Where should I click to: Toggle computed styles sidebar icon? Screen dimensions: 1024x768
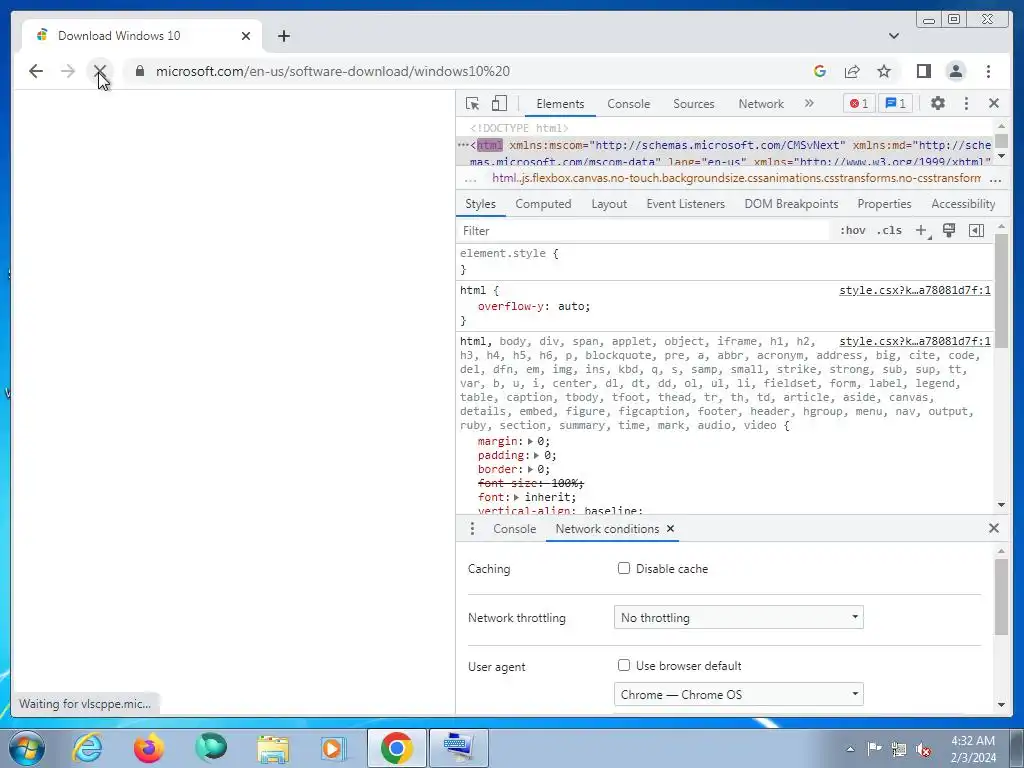976,231
